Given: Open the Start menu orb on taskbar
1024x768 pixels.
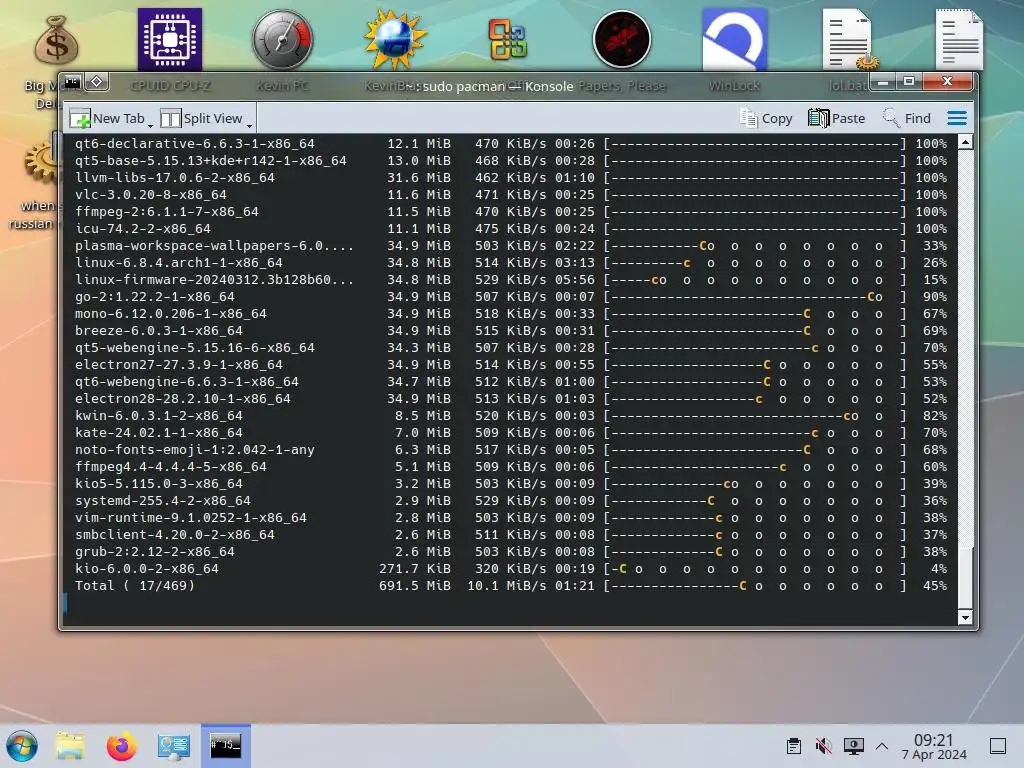Looking at the screenshot, I should pyautogui.click(x=22, y=746).
